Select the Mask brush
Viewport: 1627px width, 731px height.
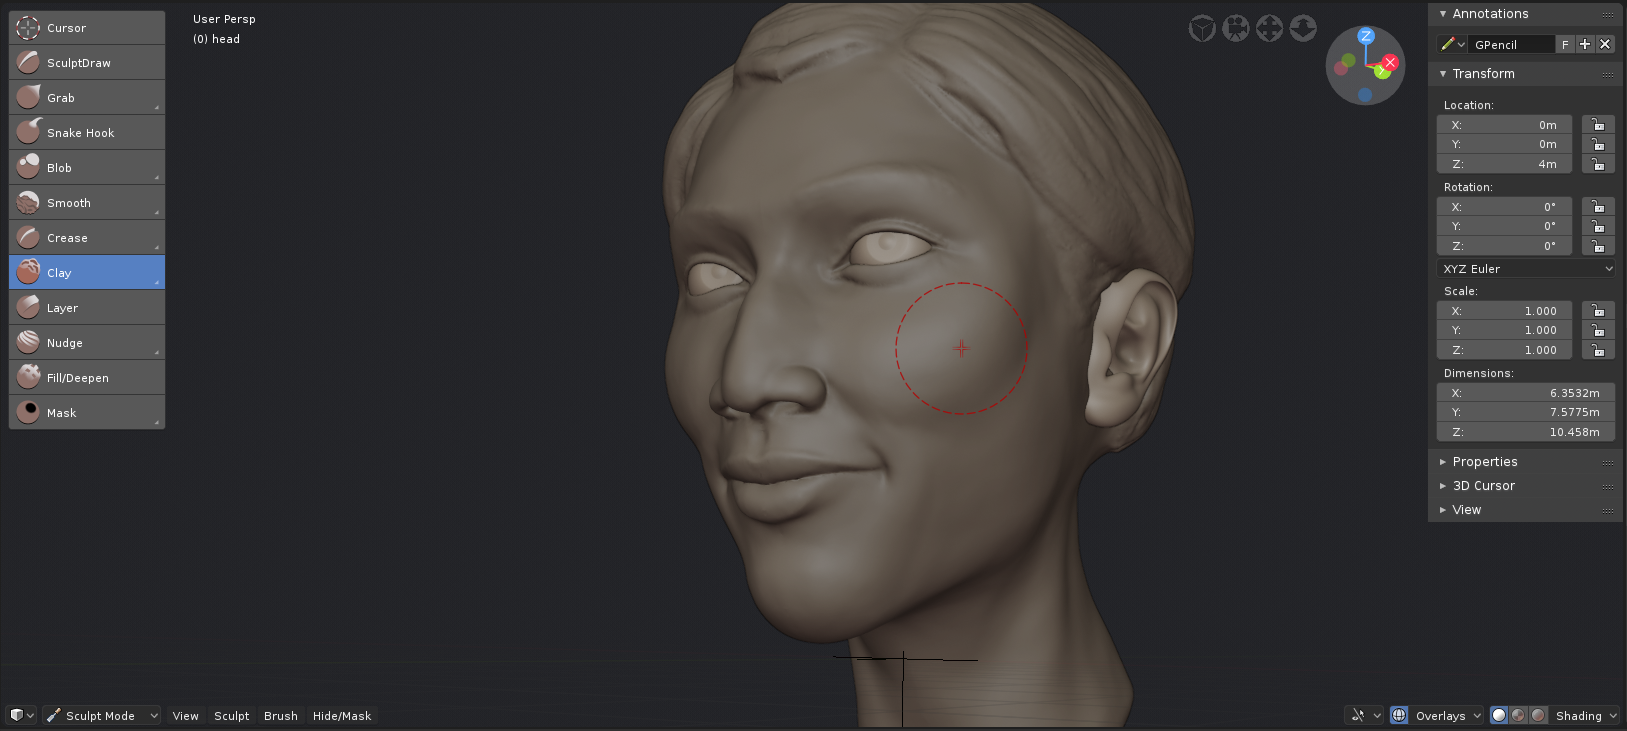pyautogui.click(x=87, y=413)
